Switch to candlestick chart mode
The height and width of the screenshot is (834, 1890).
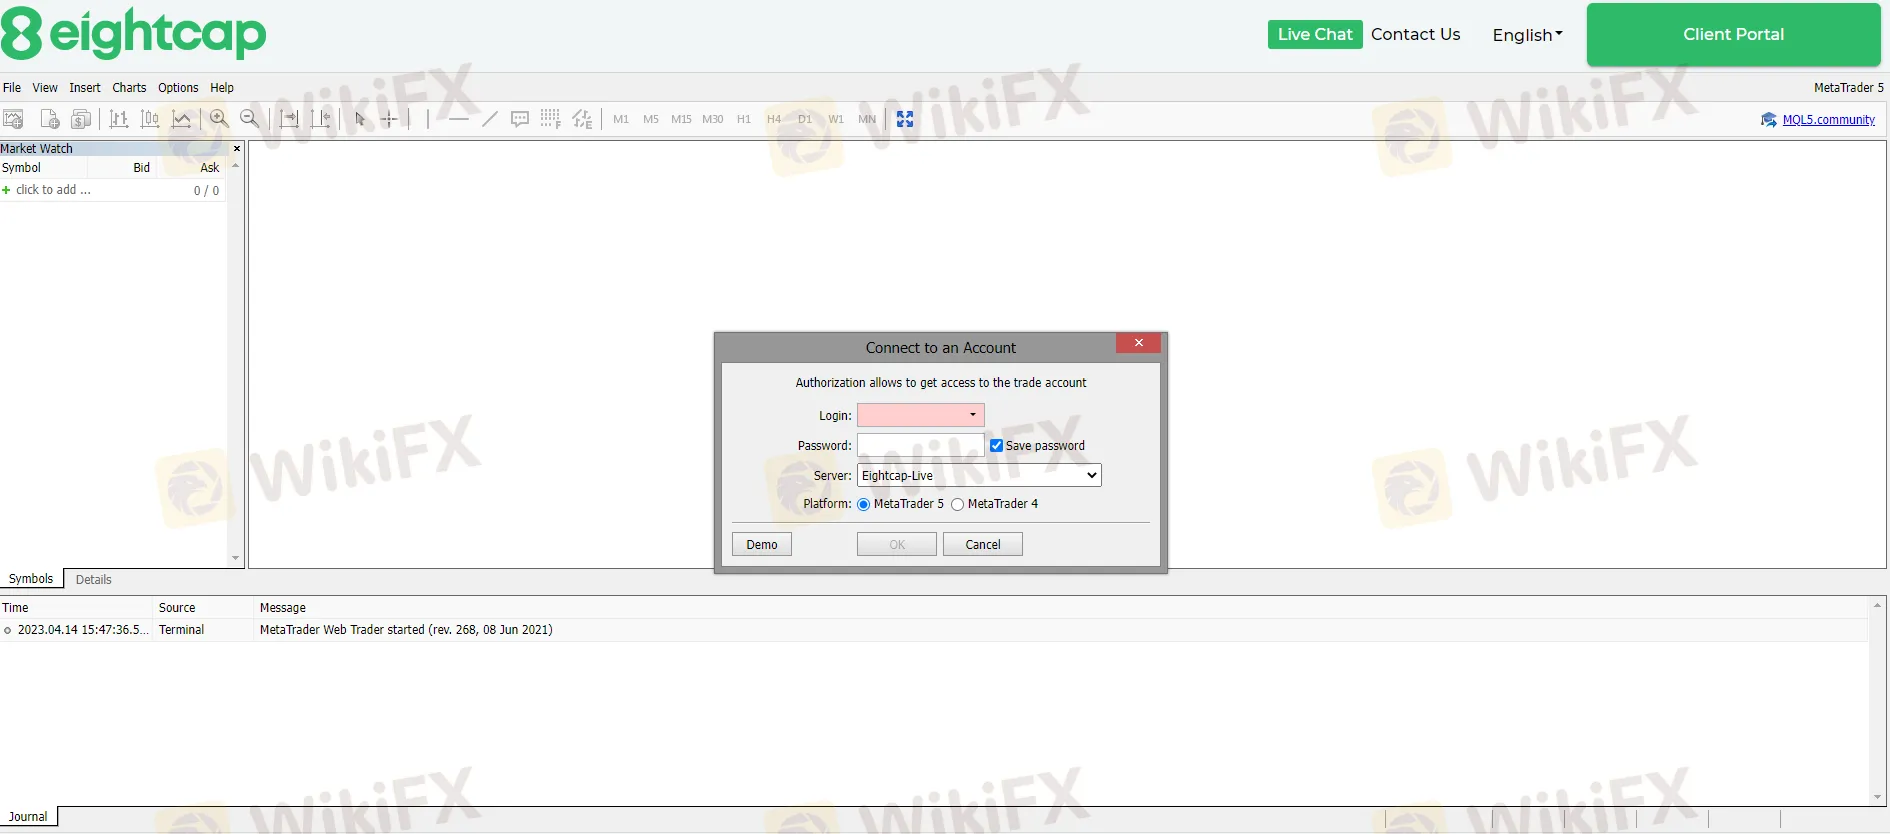[x=150, y=119]
